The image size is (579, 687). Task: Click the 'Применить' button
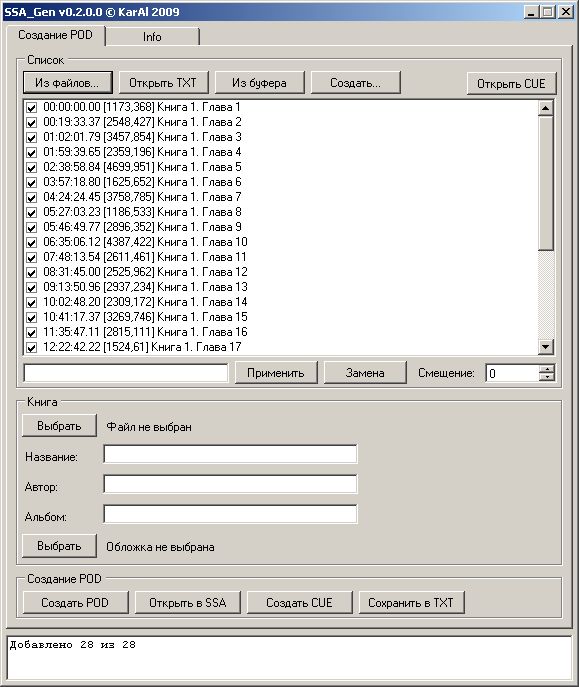tap(276, 373)
